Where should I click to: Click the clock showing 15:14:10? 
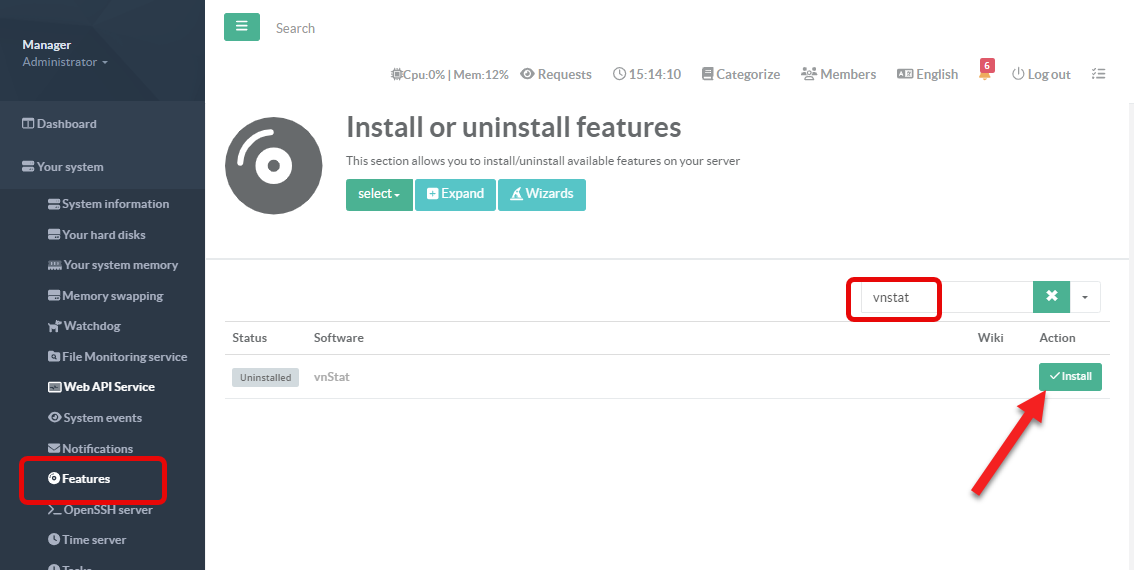[647, 74]
